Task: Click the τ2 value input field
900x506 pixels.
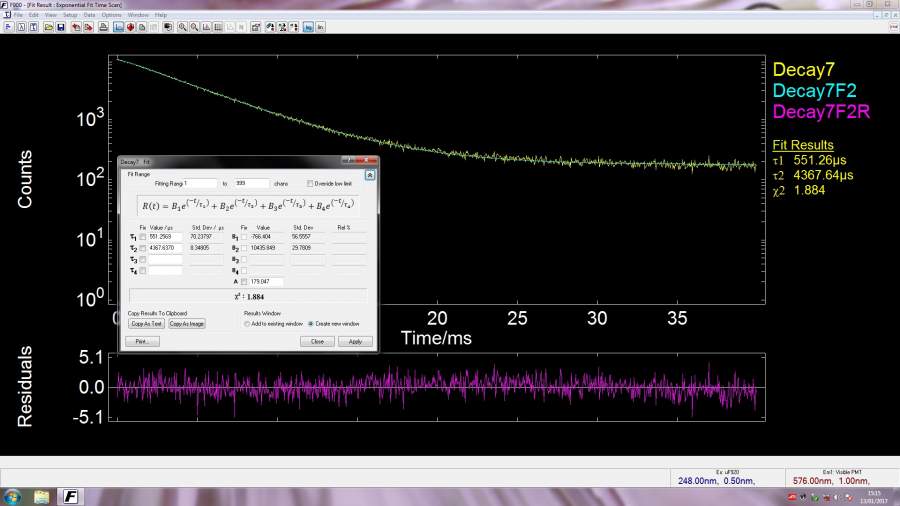Action: point(164,248)
